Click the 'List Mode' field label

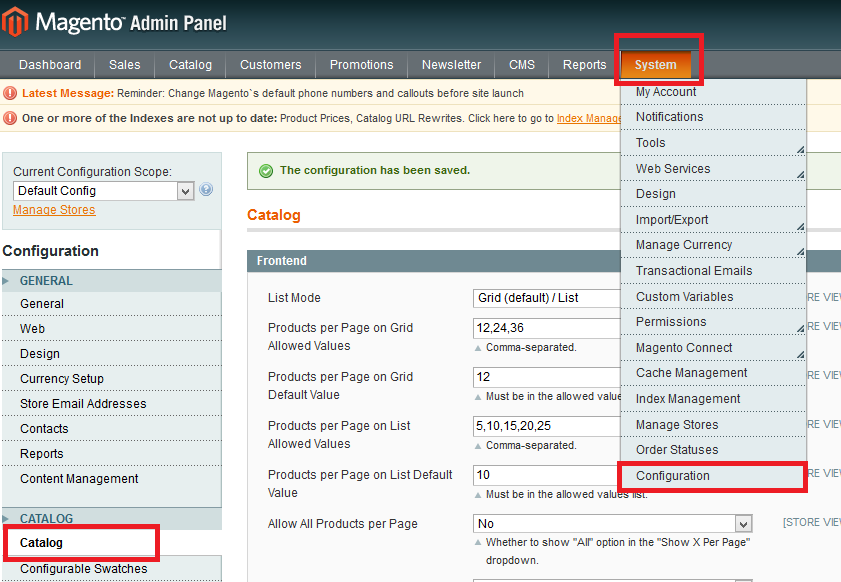[x=294, y=298]
